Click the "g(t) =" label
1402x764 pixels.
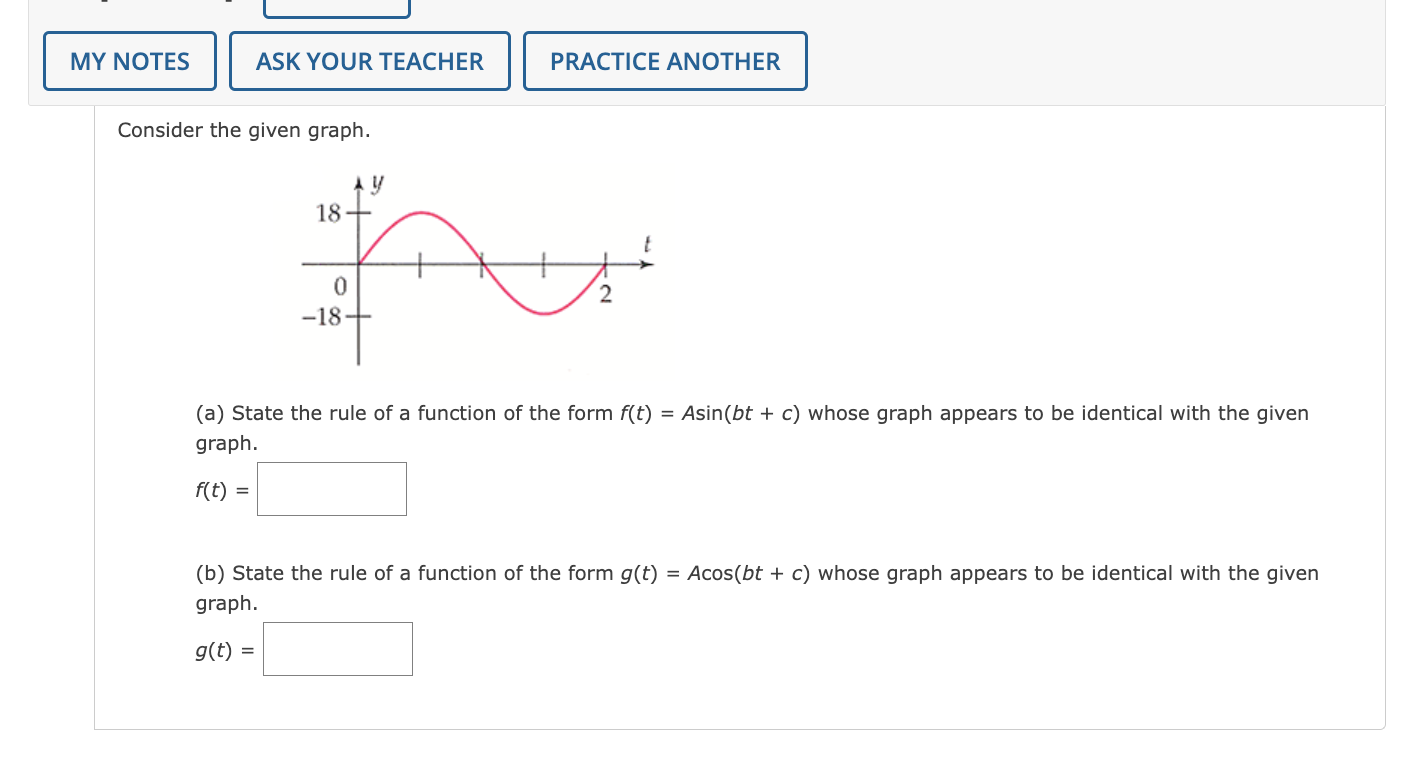click(222, 650)
